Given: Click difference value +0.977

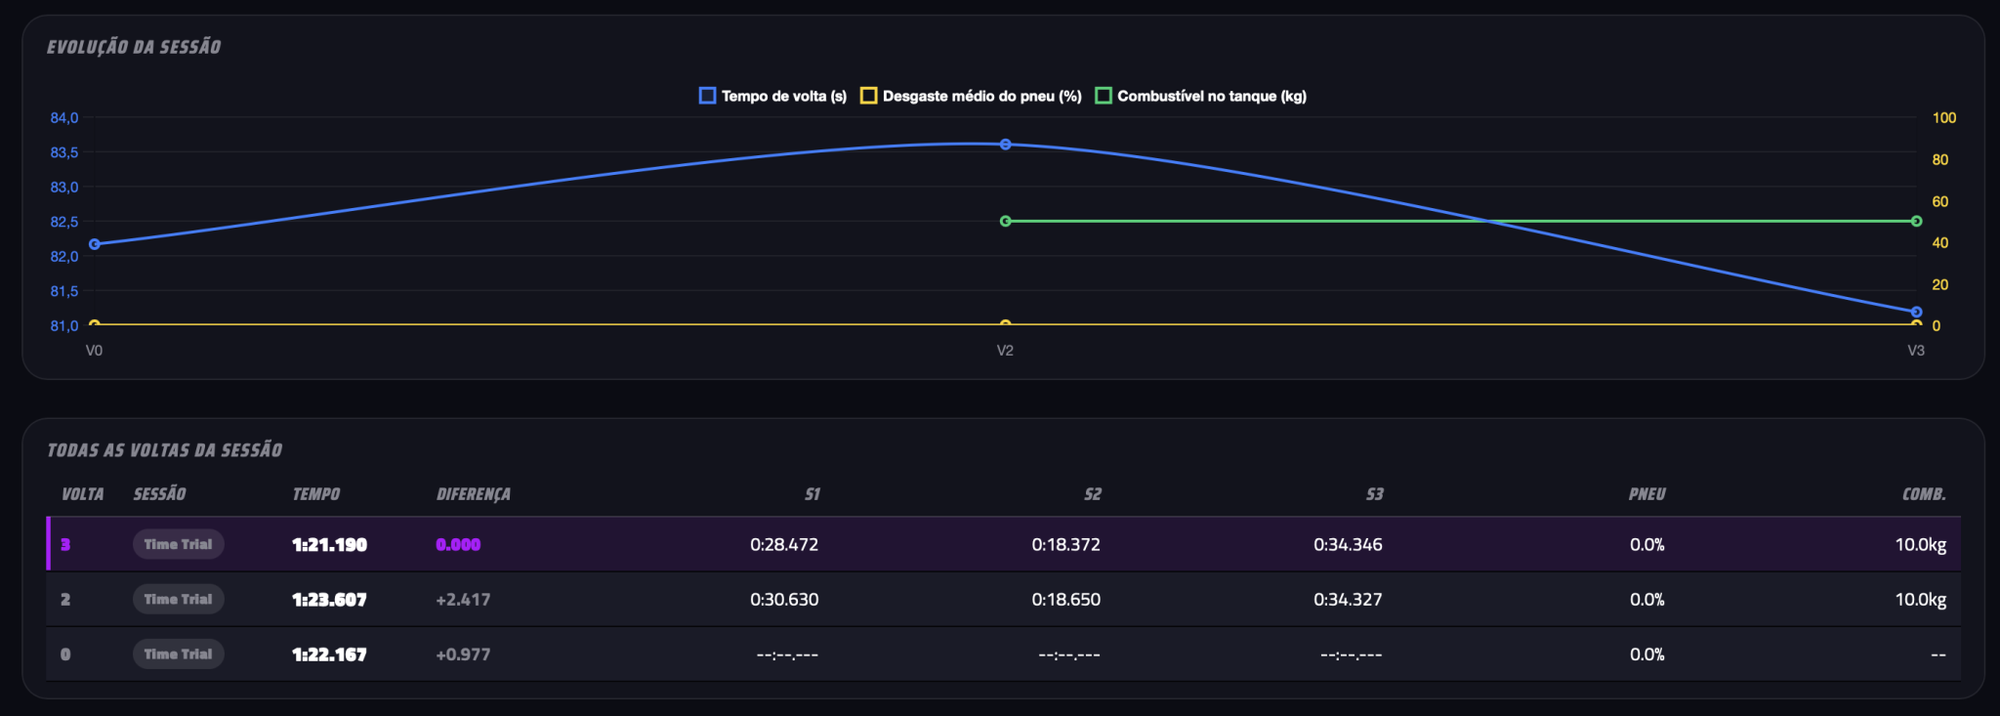Looking at the screenshot, I should [x=463, y=655].
